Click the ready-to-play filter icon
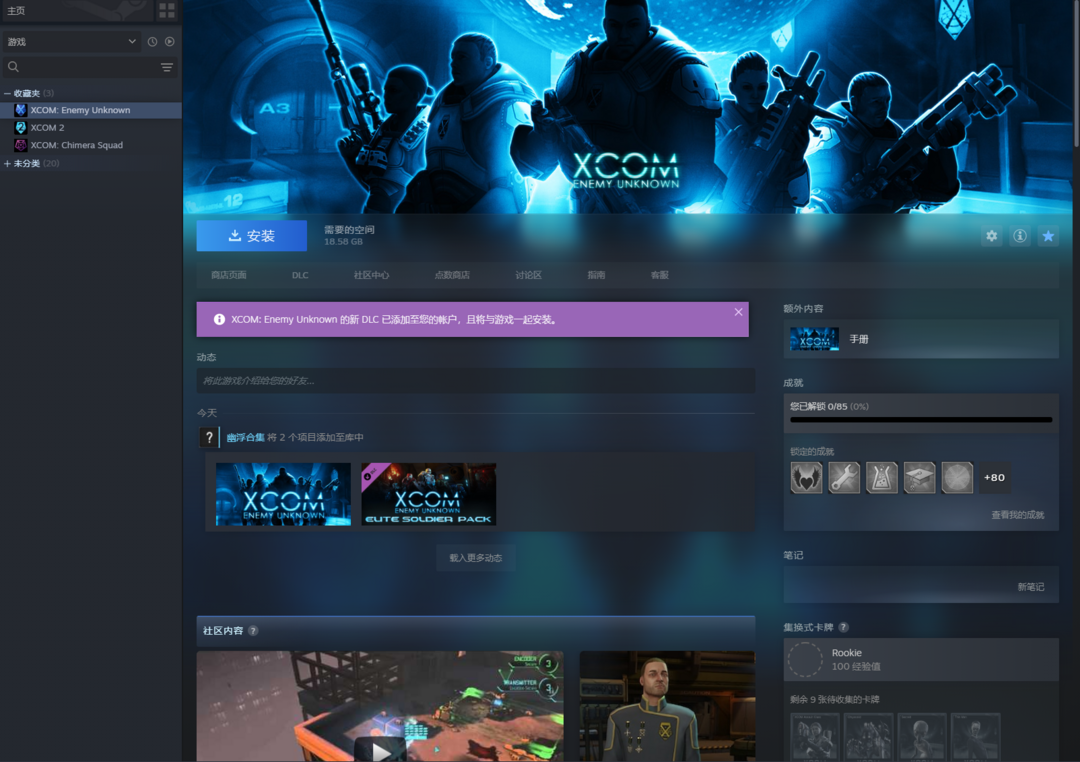The width and height of the screenshot is (1080, 762). pyautogui.click(x=169, y=42)
